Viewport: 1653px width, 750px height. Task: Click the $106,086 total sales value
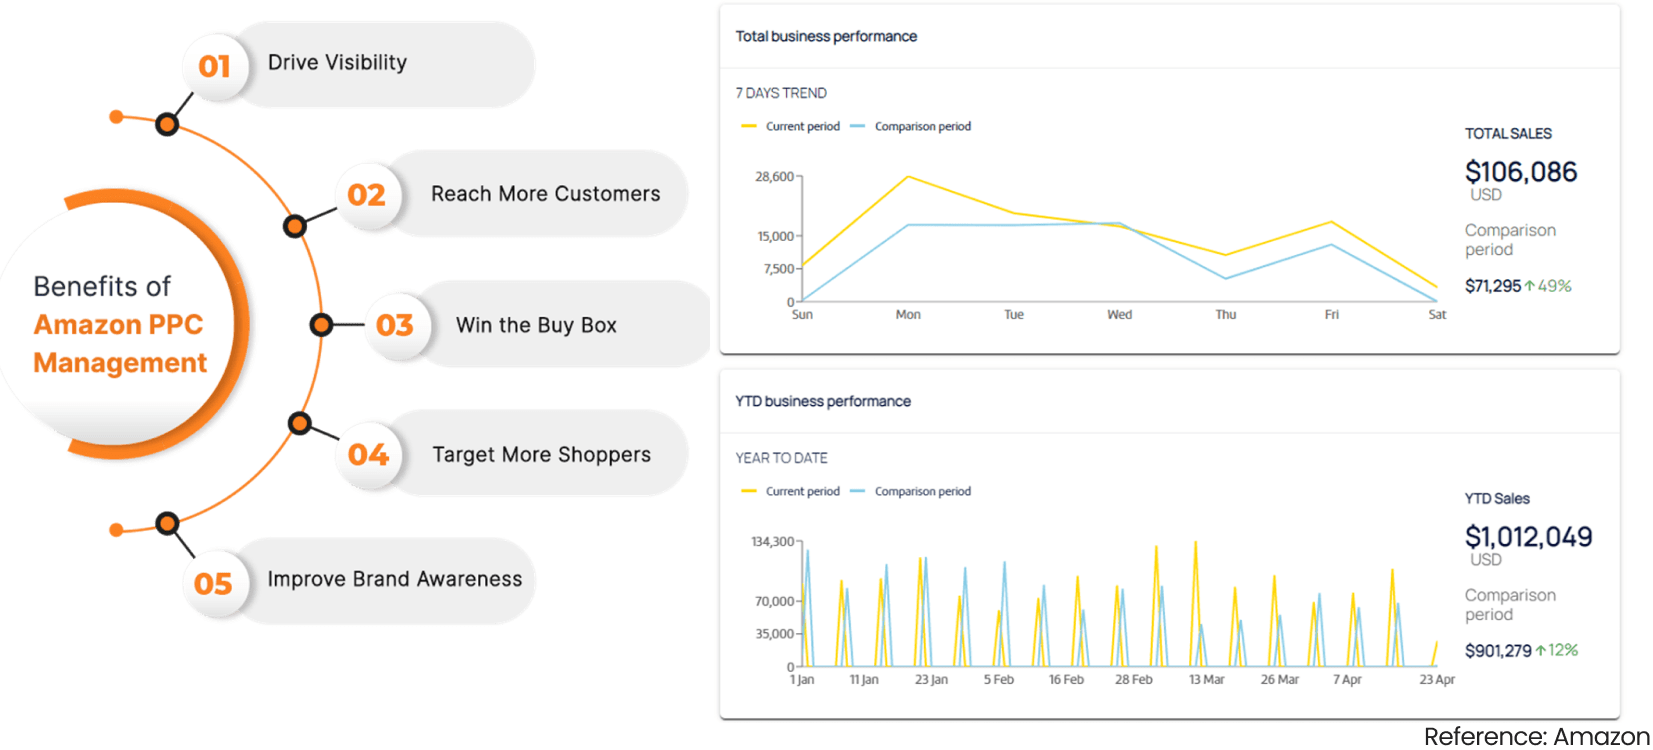pos(1521,172)
